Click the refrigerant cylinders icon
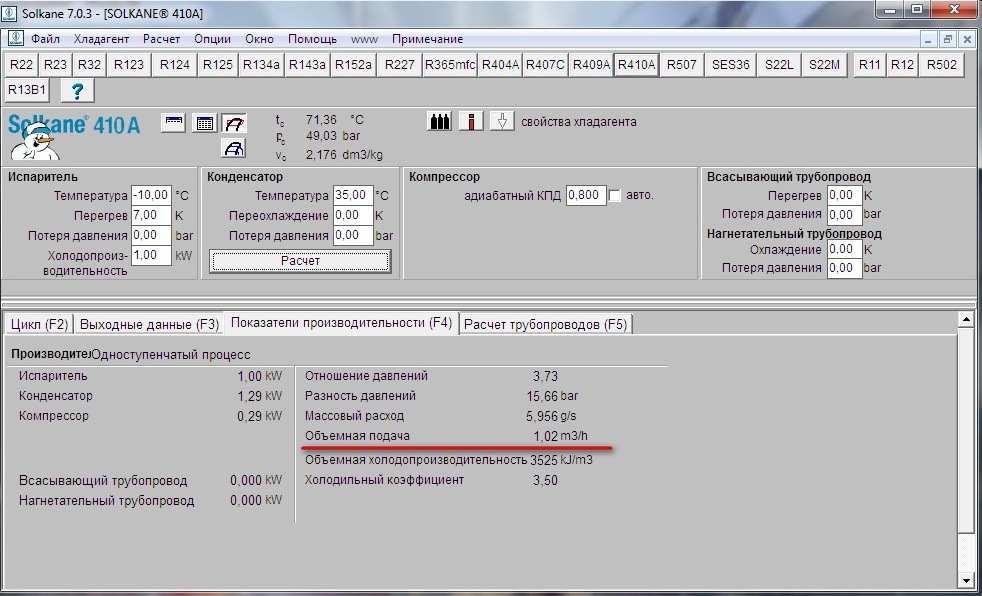Screen dimensions: 982x596 coord(440,121)
